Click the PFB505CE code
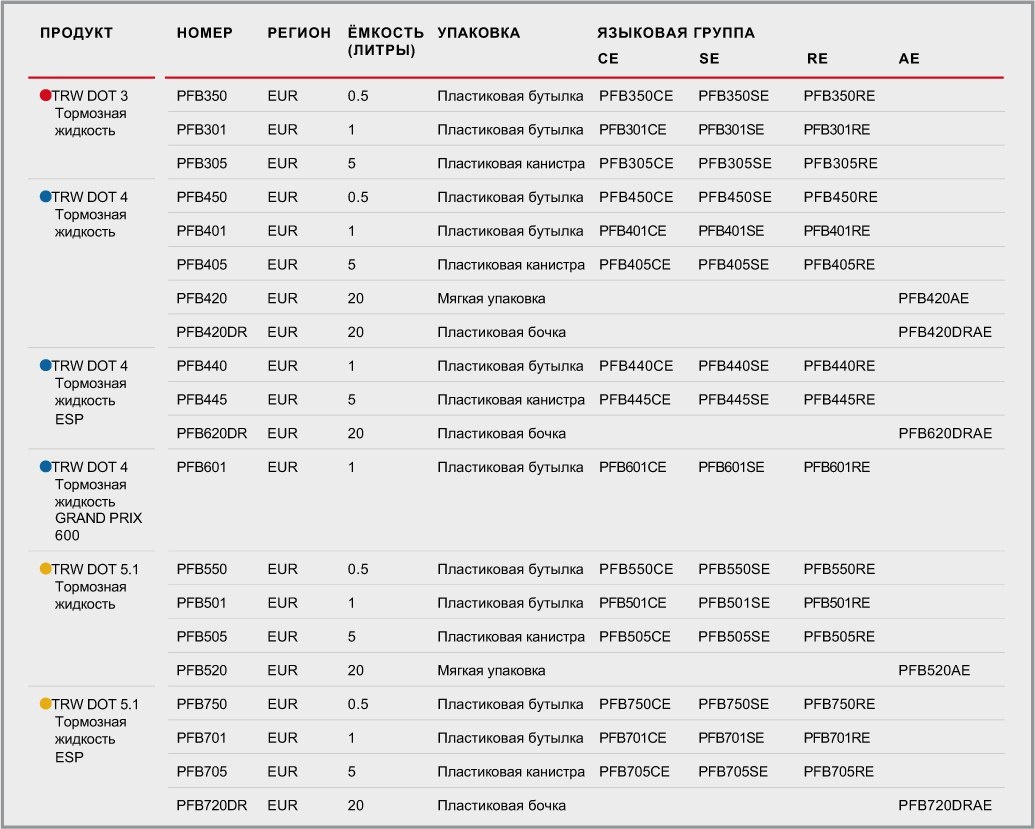This screenshot has width=1035, height=829. 634,637
